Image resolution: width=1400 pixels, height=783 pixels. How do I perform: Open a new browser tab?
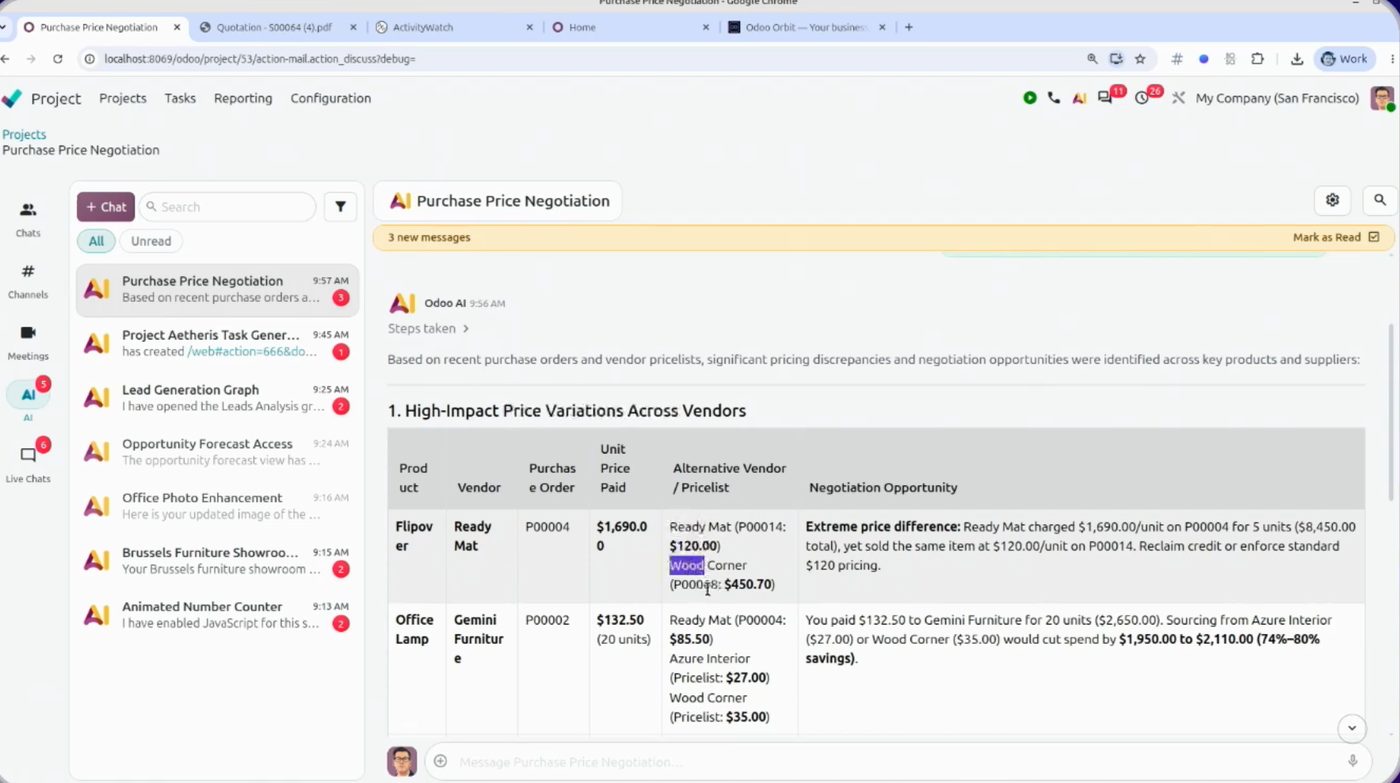pyautogui.click(x=909, y=27)
